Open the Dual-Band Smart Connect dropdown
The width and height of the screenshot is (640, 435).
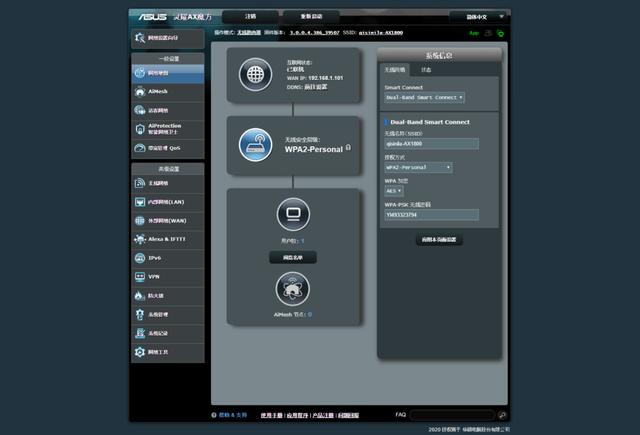[424, 98]
